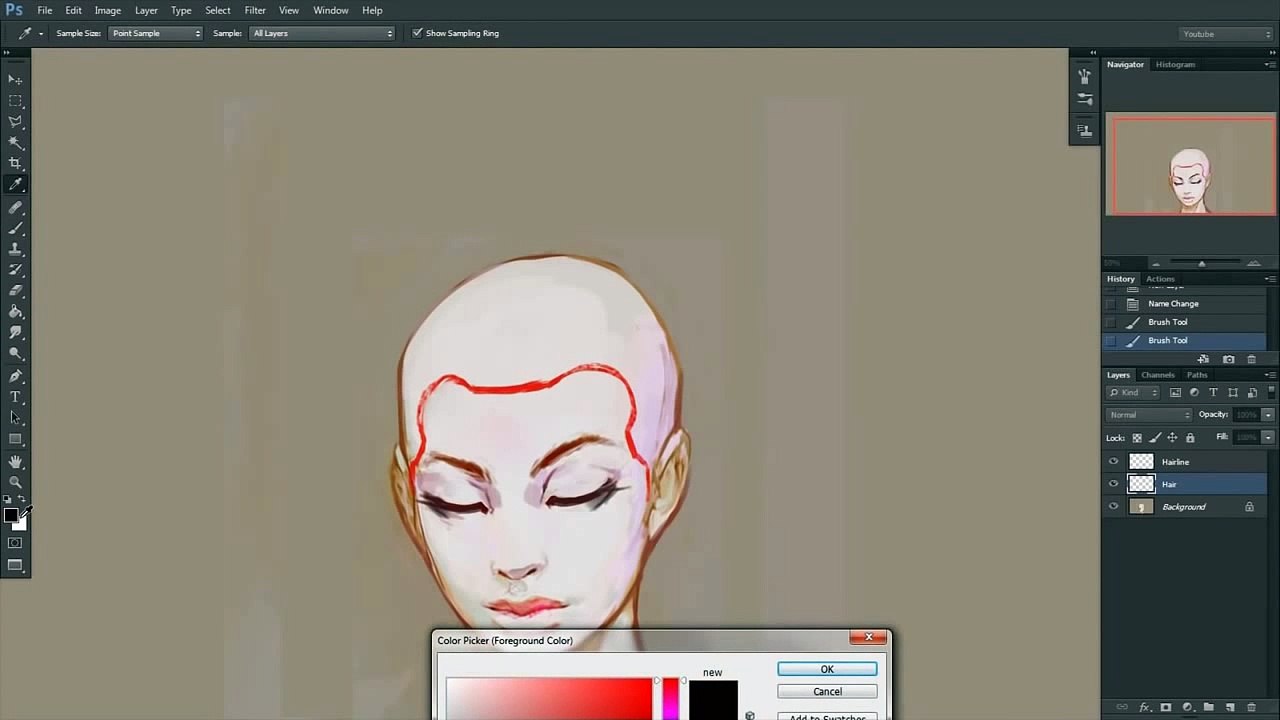1280x720 pixels.
Task: Select the Hand tool
Action: point(15,462)
